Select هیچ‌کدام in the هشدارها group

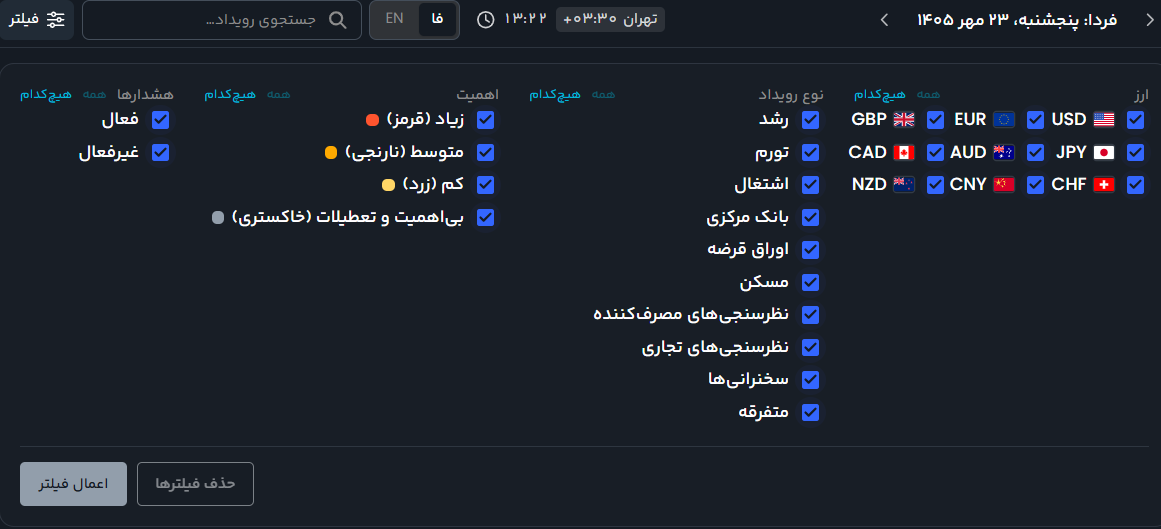click(46, 95)
